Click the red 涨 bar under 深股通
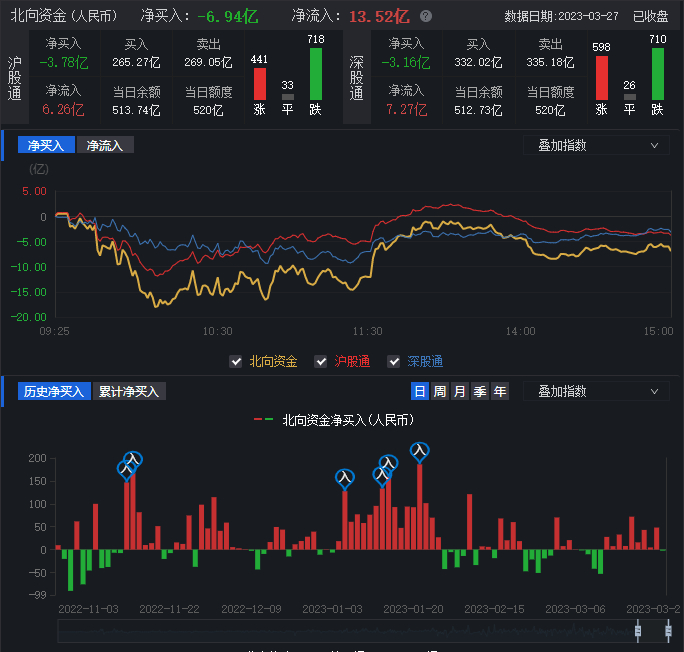684x652 pixels. click(x=602, y=77)
